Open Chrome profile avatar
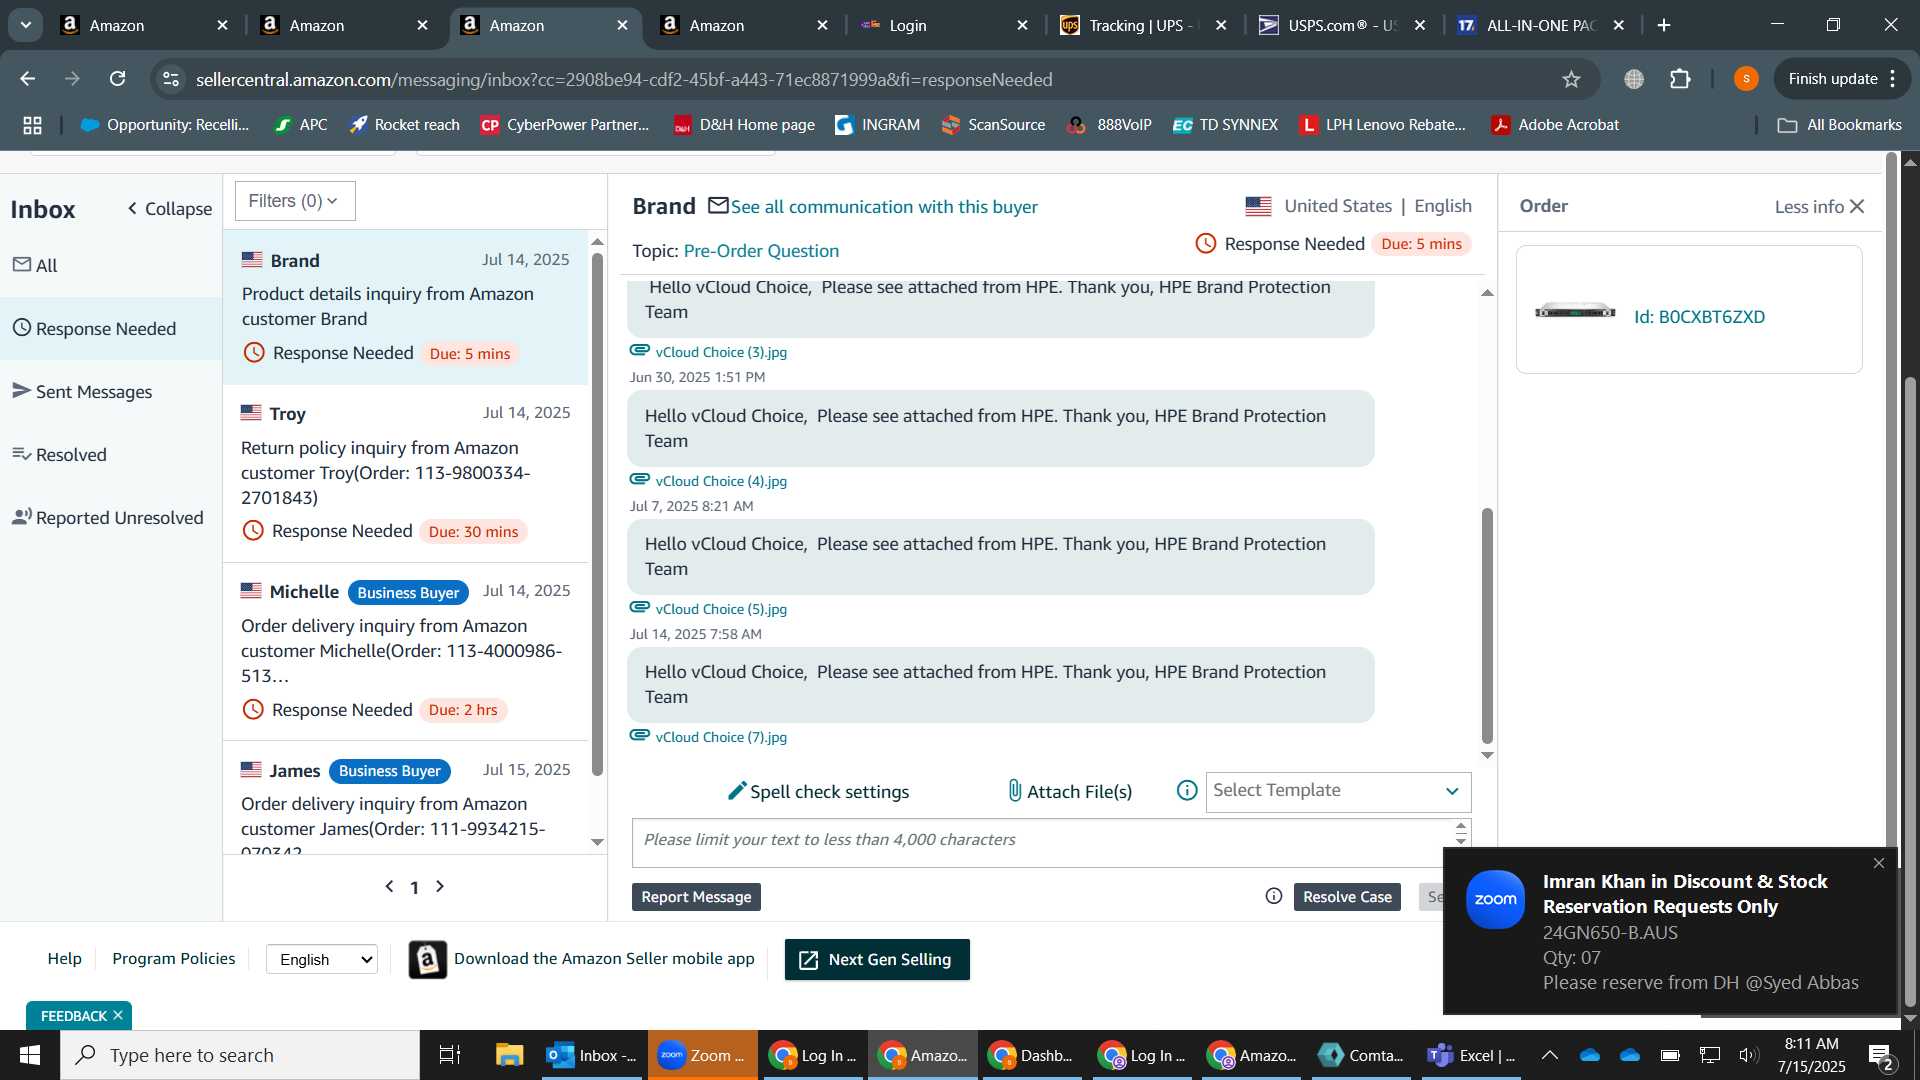Image resolution: width=1920 pixels, height=1080 pixels. click(1746, 79)
